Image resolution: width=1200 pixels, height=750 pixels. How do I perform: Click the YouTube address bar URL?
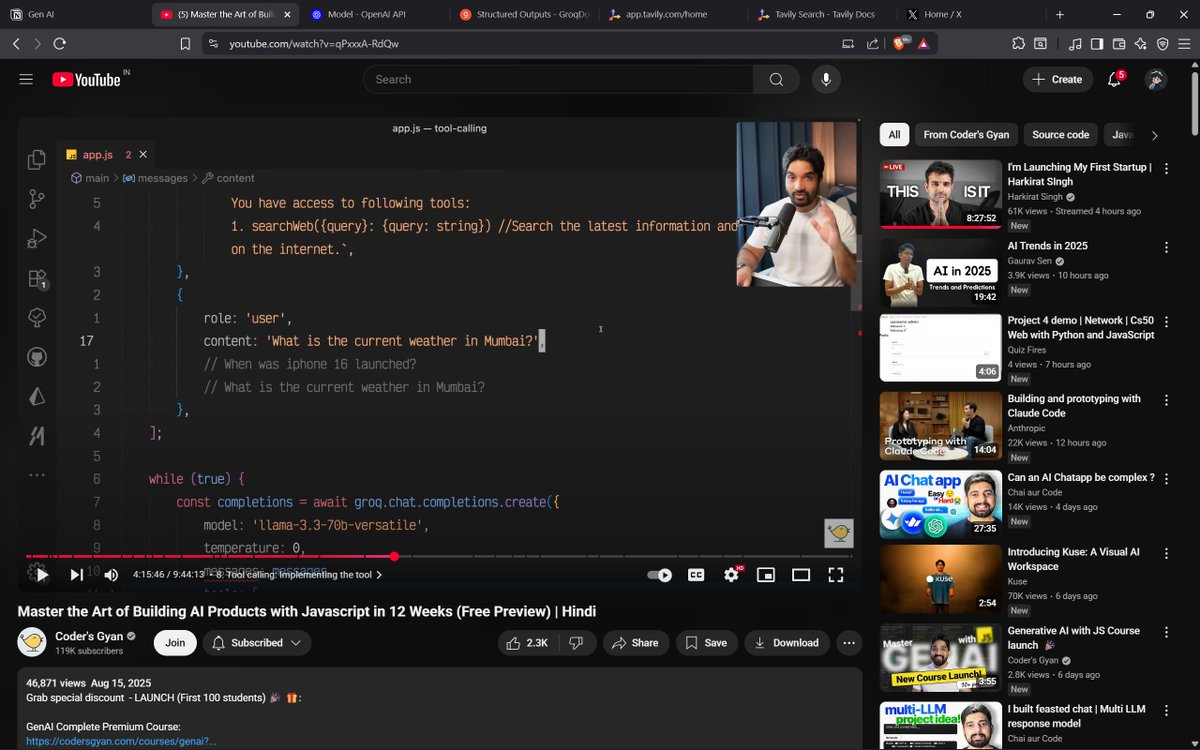point(314,44)
